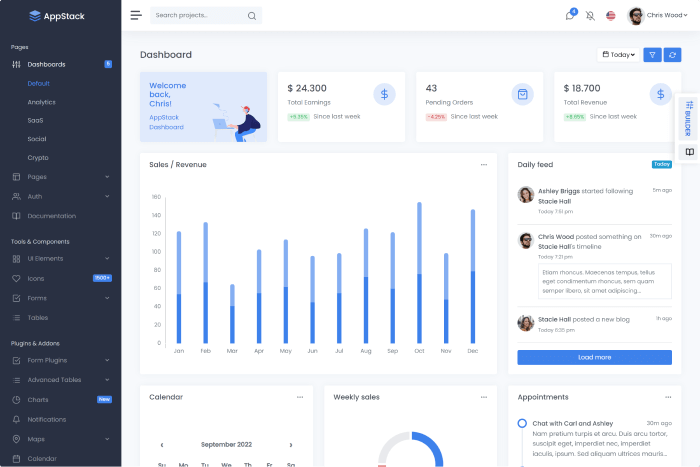
Task: Click the blue filter button
Action: pos(652,54)
